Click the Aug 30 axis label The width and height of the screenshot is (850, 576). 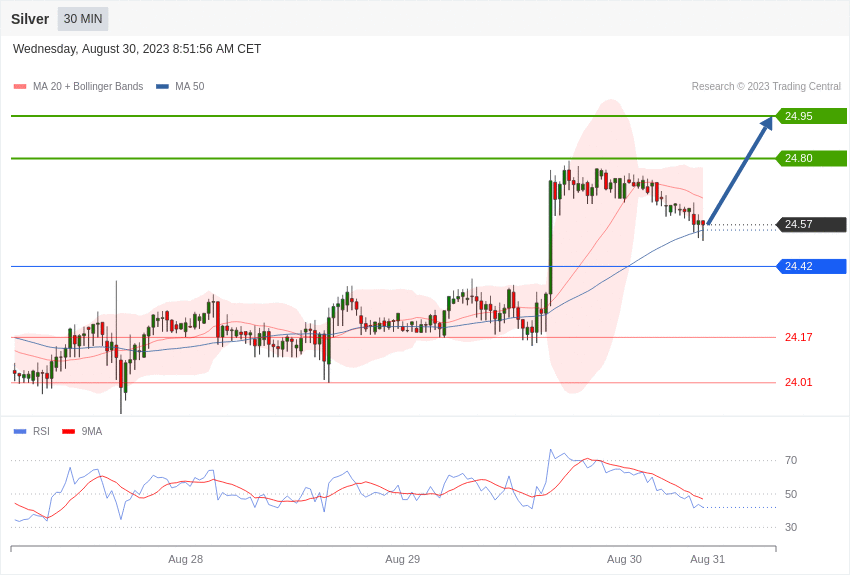pos(624,559)
